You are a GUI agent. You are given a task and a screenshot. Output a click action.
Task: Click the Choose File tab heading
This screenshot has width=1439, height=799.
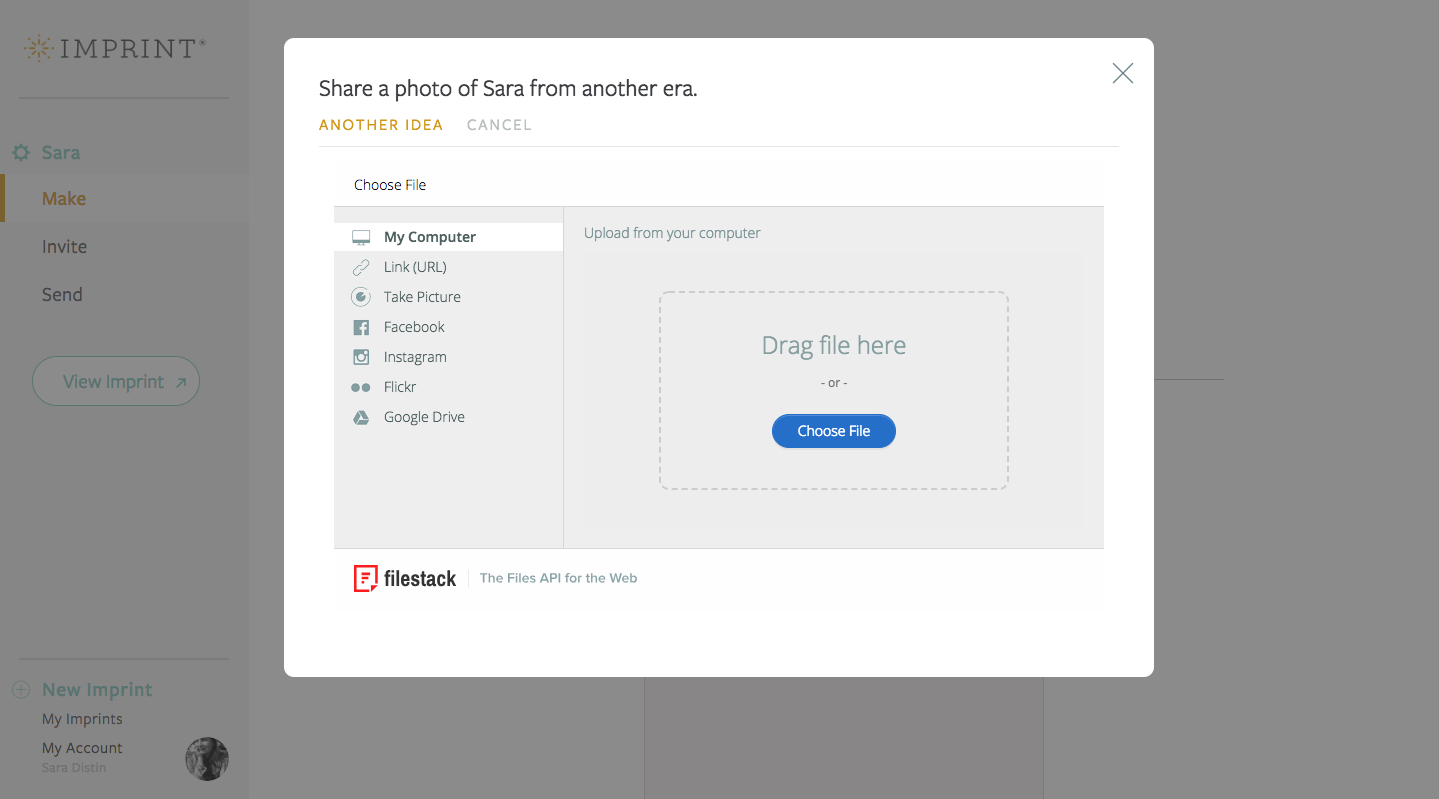point(390,185)
